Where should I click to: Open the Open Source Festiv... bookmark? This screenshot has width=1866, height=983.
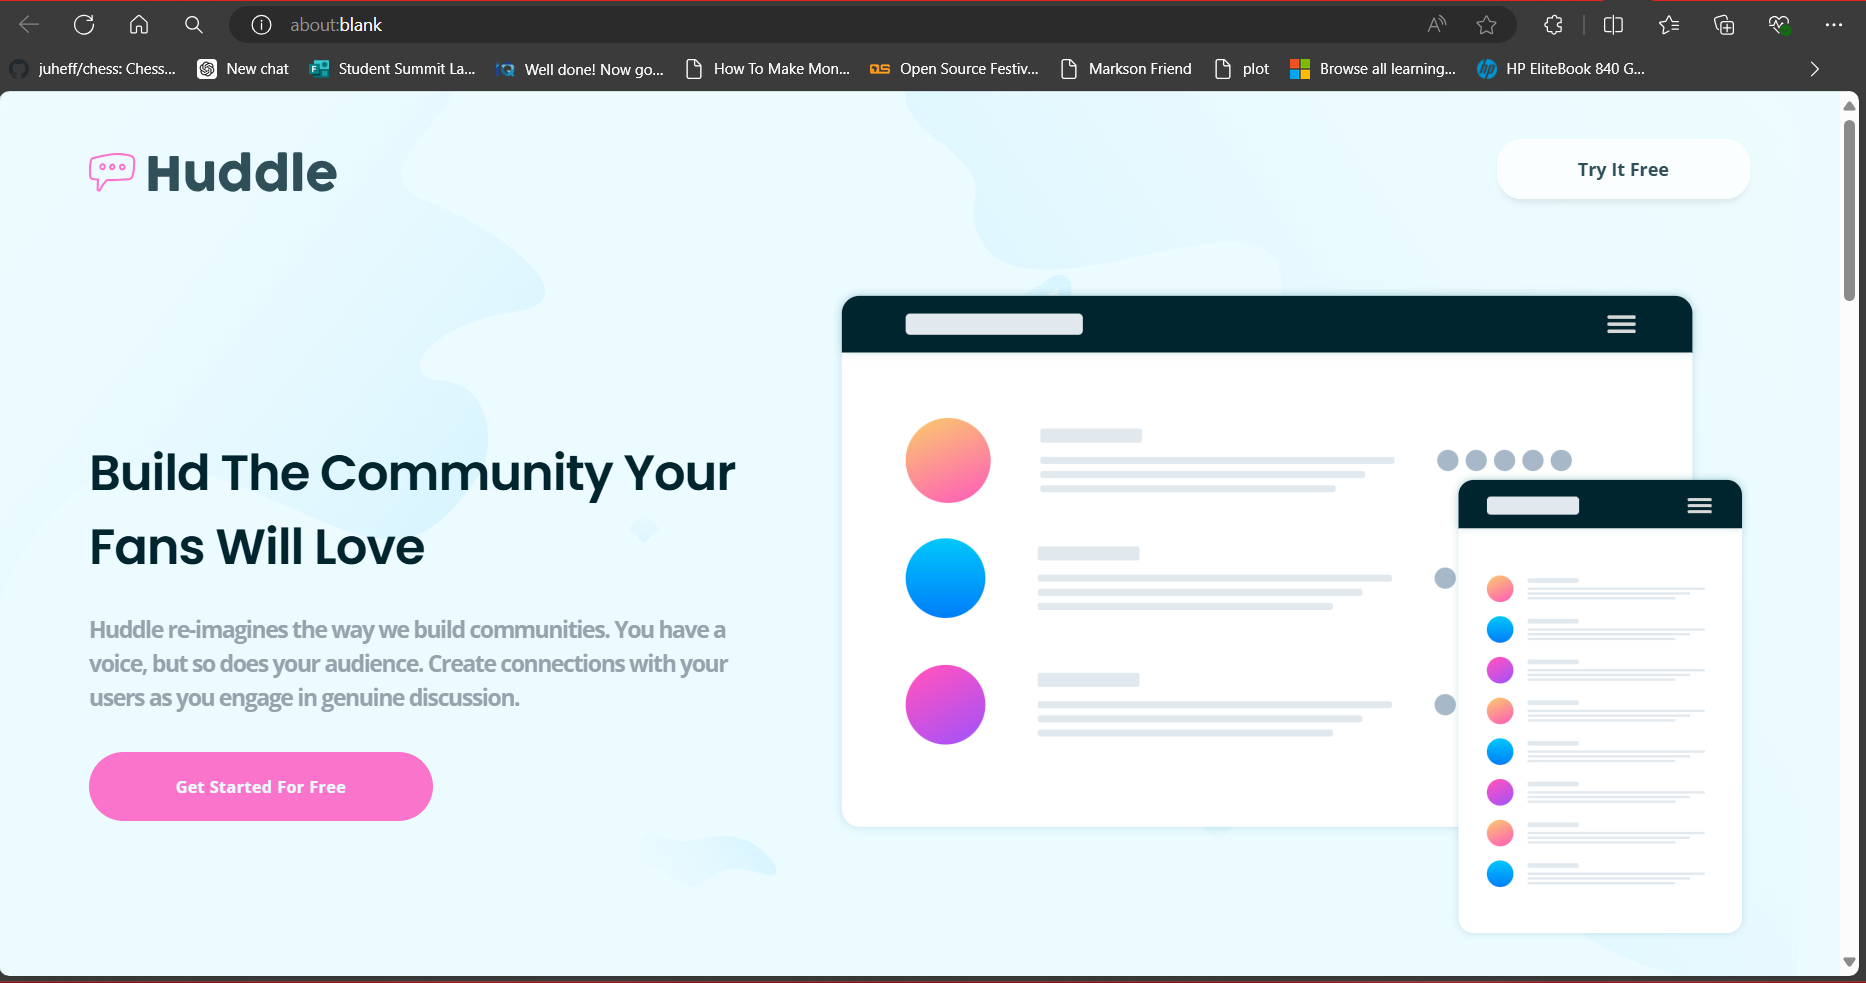pos(955,69)
